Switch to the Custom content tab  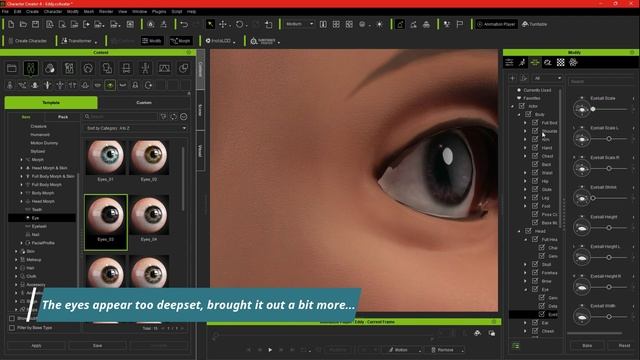144,102
